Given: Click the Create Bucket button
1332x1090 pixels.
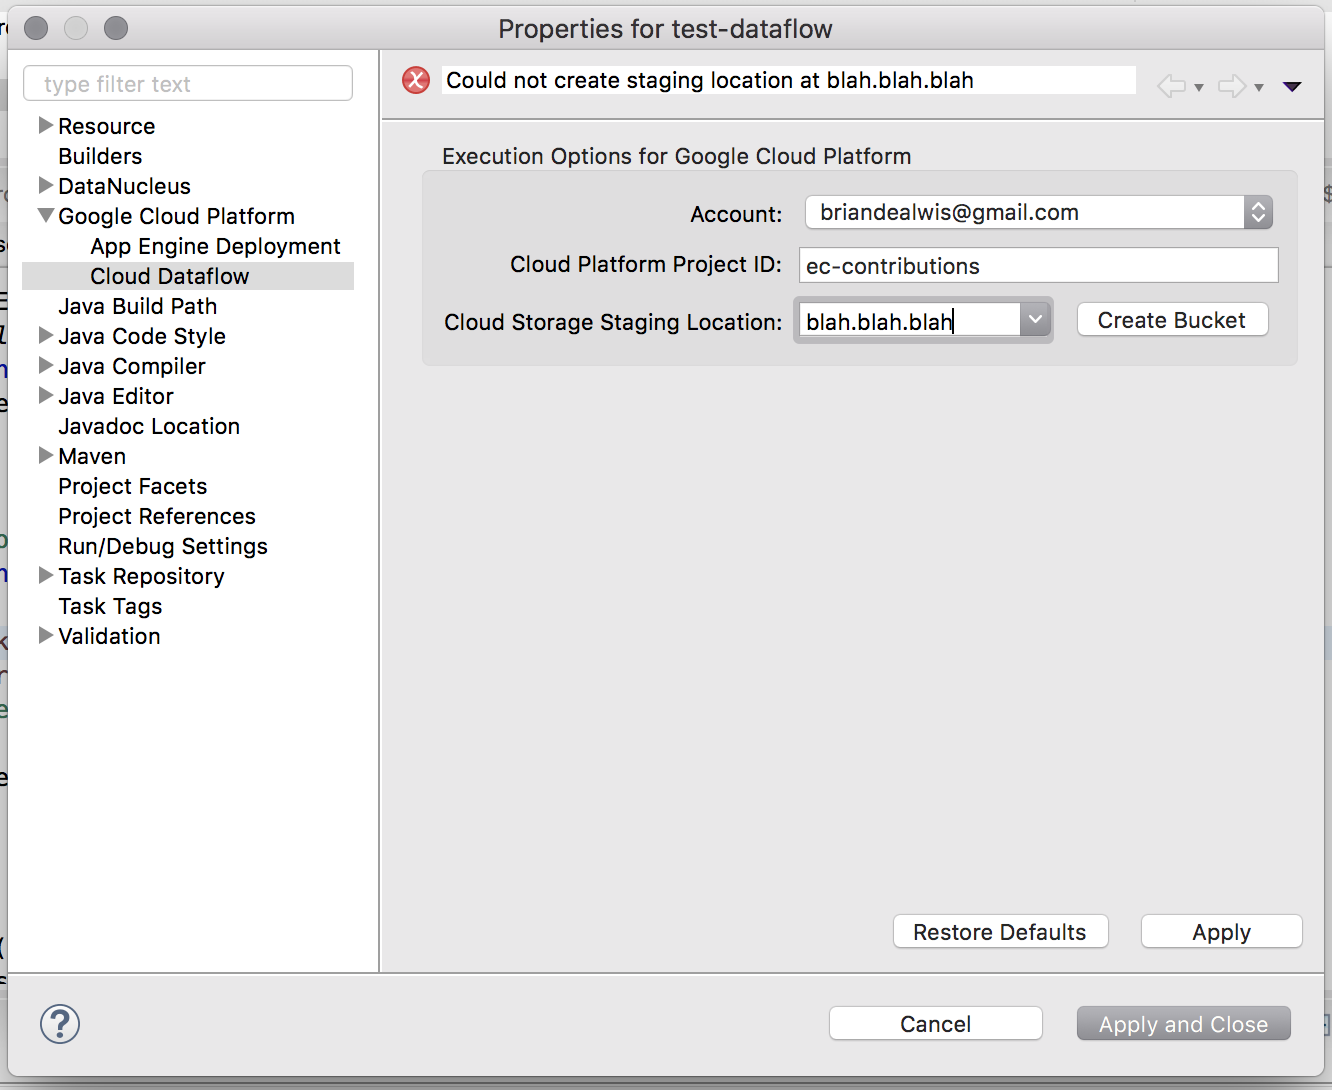Looking at the screenshot, I should click(x=1171, y=319).
